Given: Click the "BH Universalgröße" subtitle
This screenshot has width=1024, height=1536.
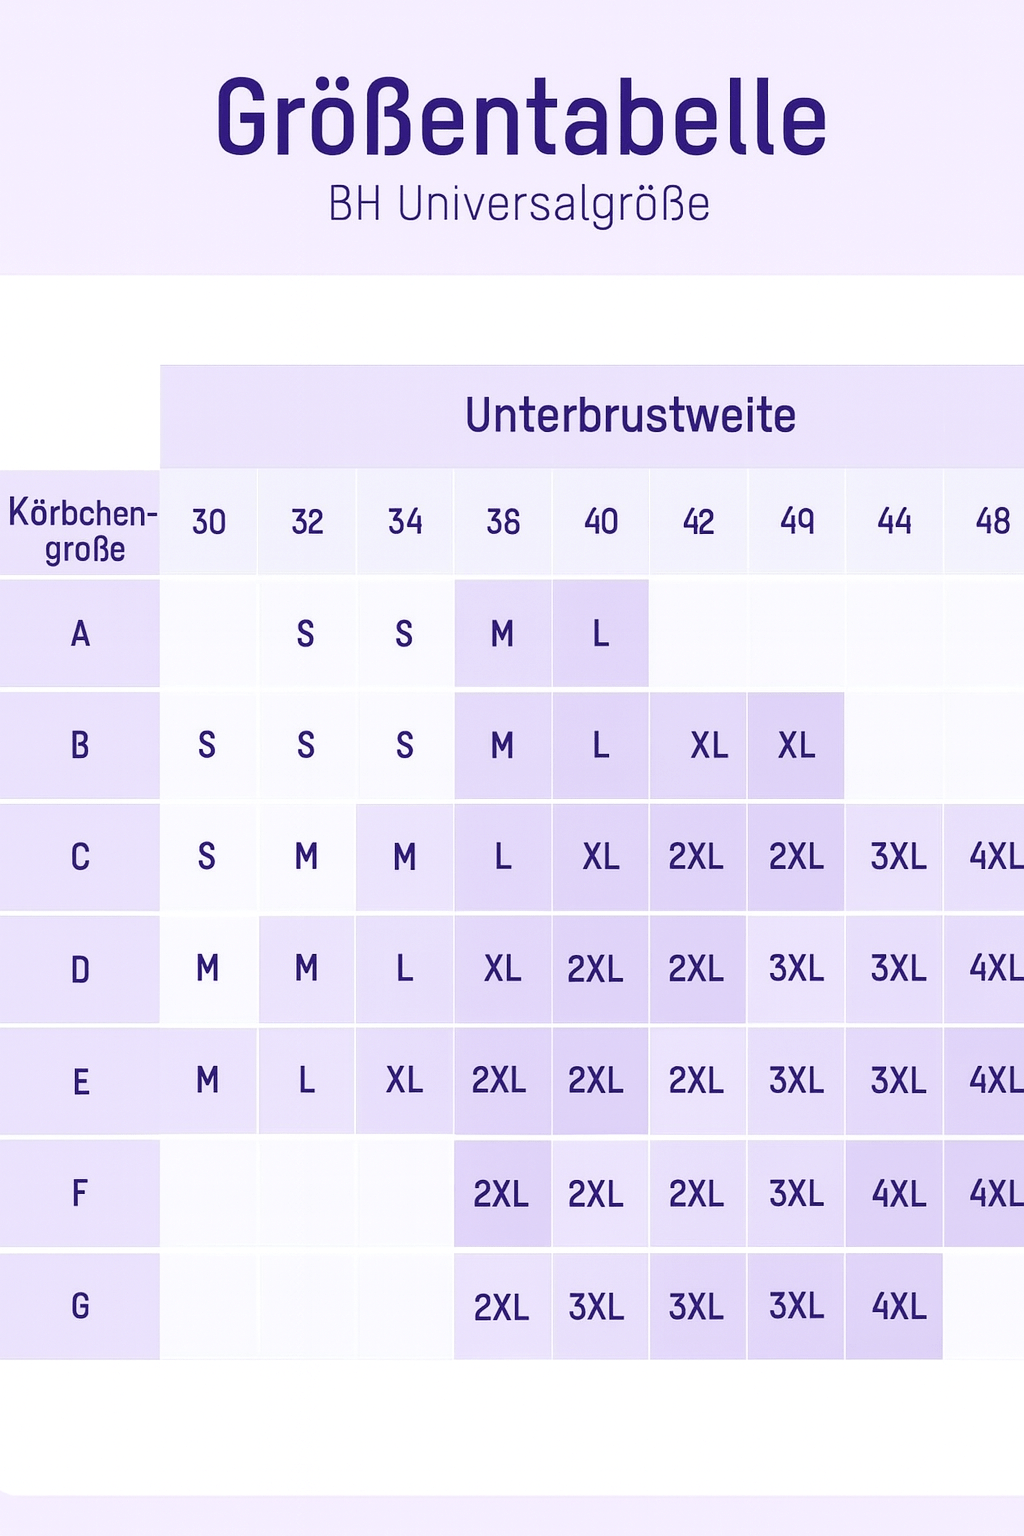Looking at the screenshot, I should 519,204.
